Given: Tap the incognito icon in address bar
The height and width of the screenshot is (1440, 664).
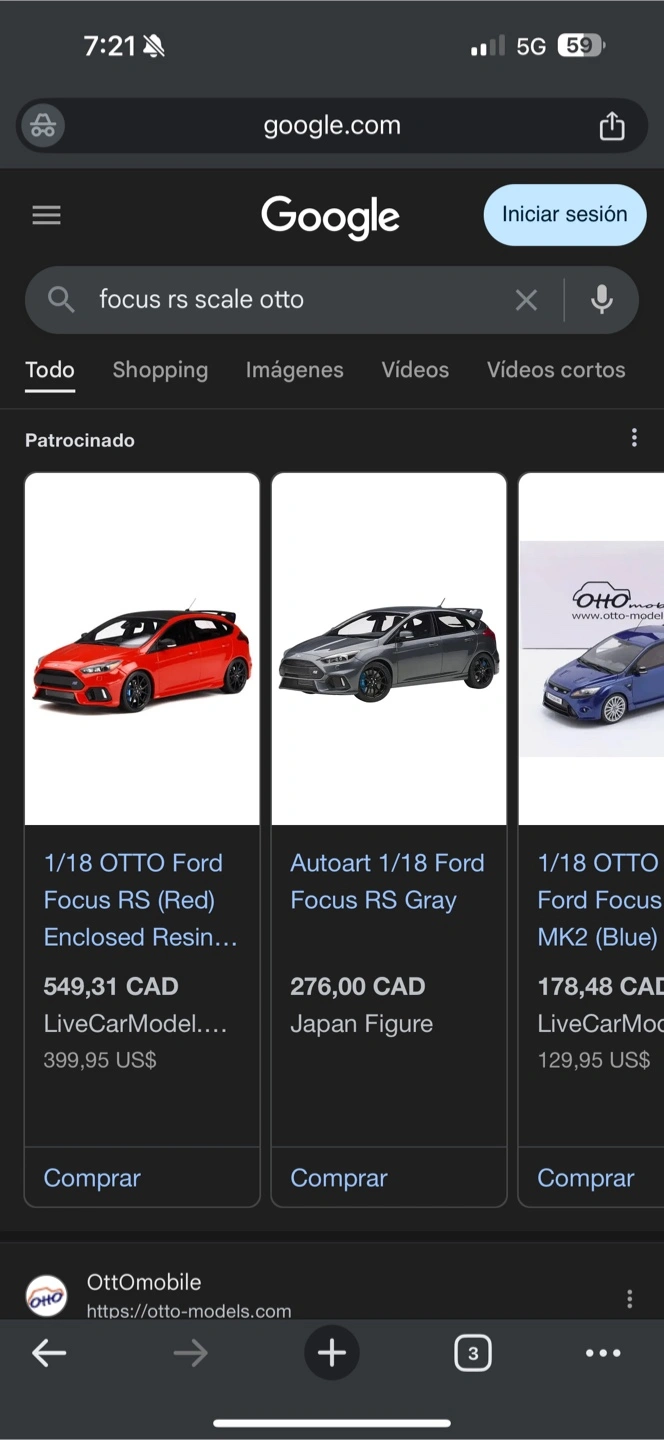Looking at the screenshot, I should [43, 126].
